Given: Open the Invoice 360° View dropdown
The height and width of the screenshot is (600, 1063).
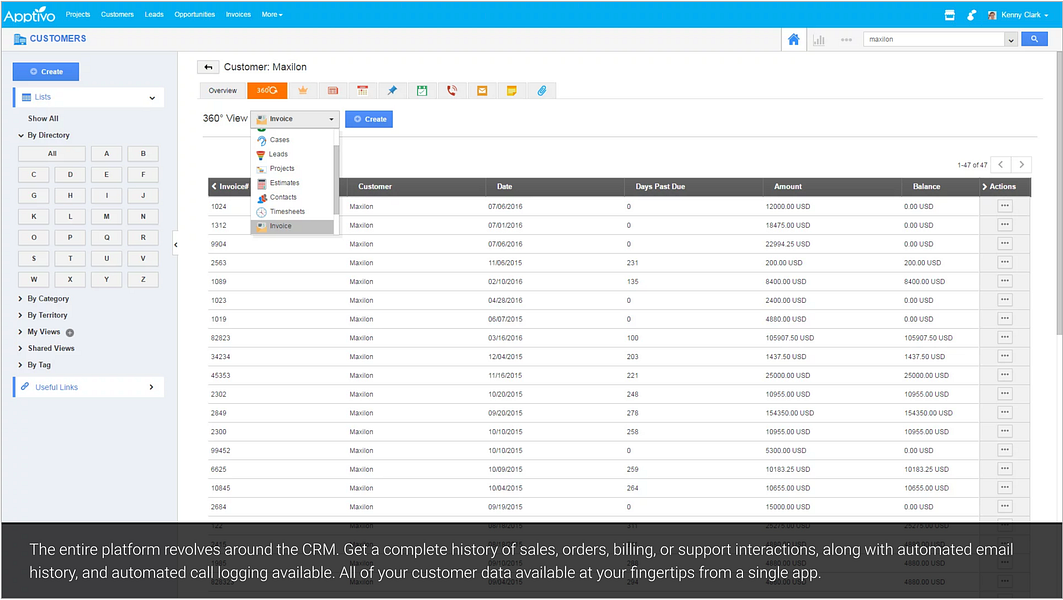Looking at the screenshot, I should (x=295, y=119).
